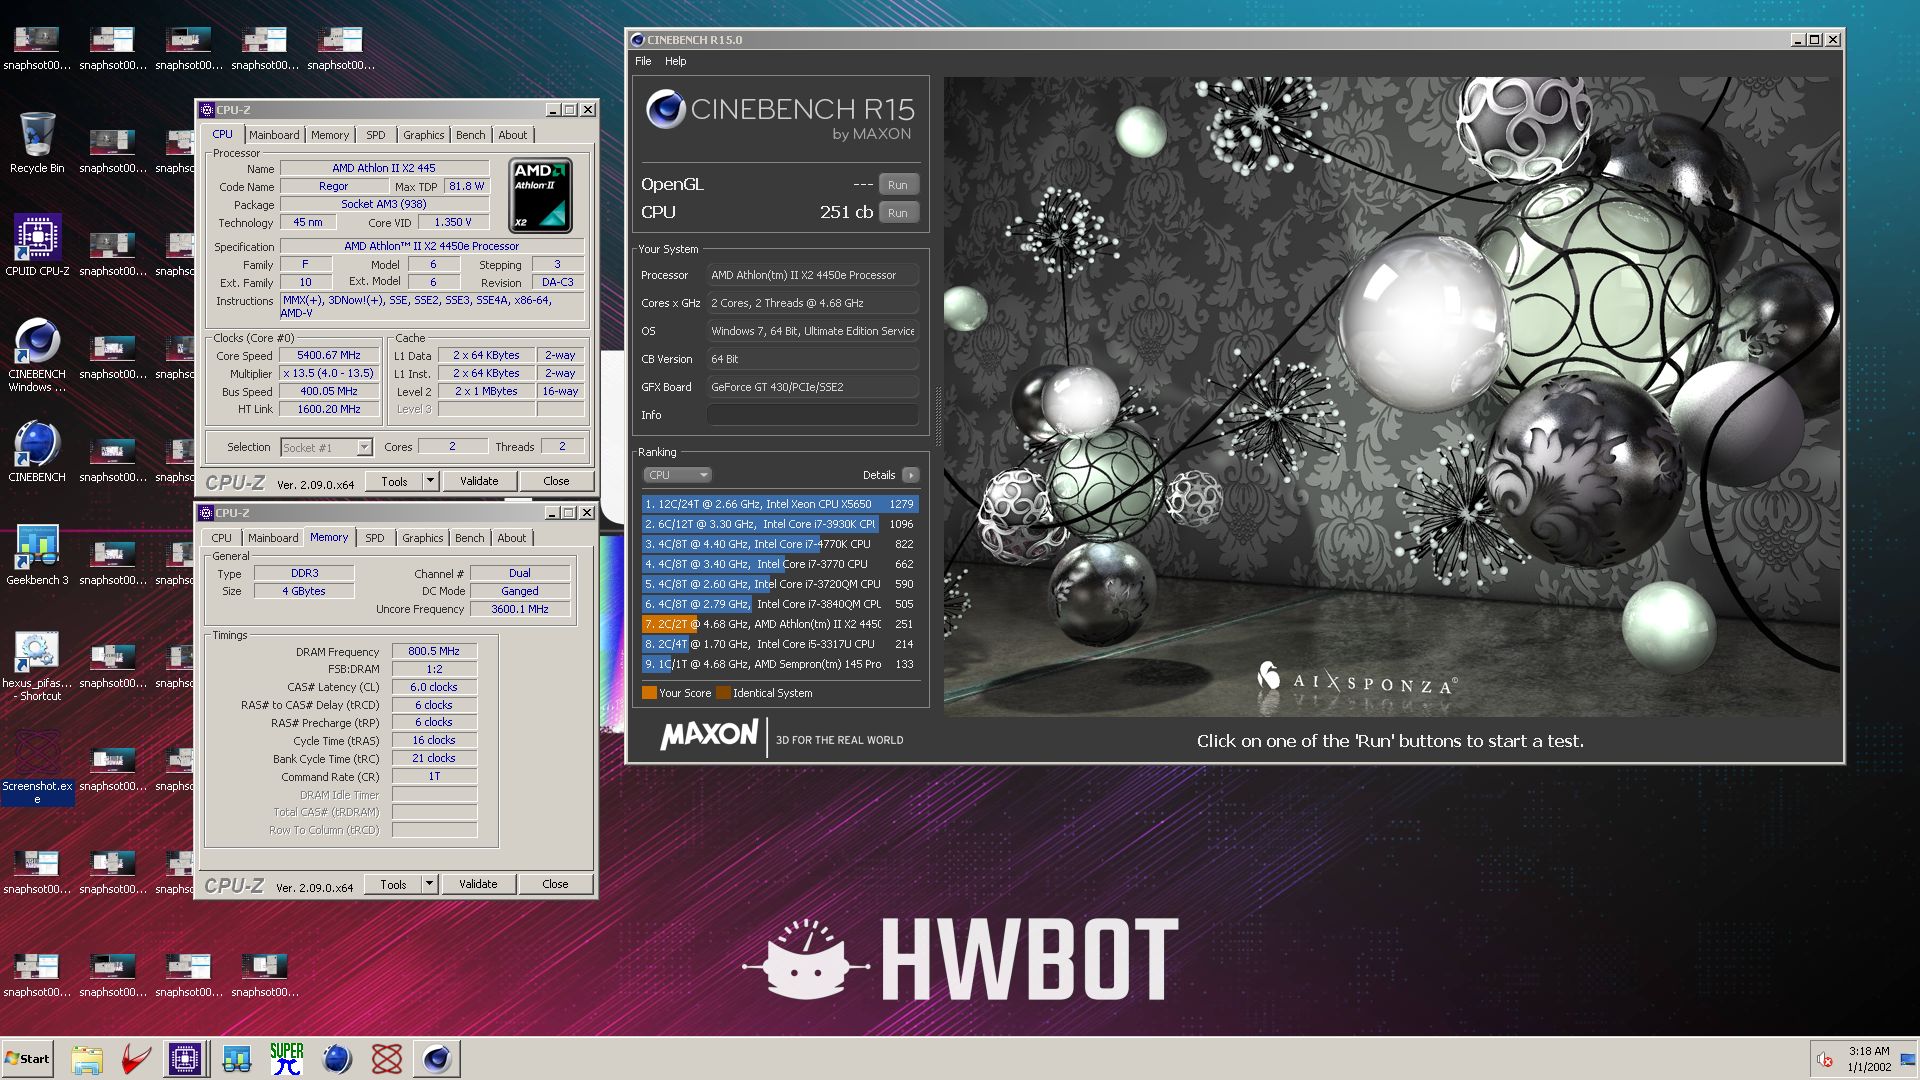Open the Recycle Bin desktop icon

(37, 142)
